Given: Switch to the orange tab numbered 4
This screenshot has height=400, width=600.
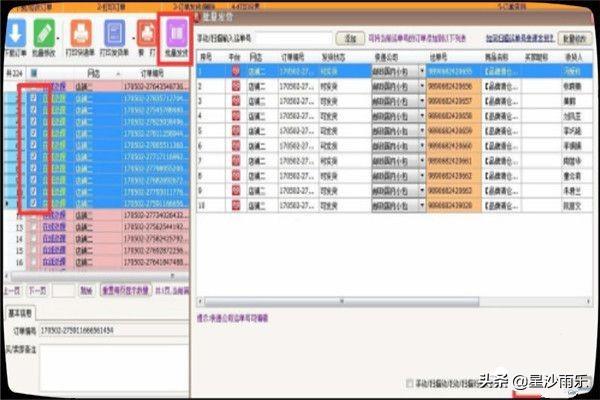Looking at the screenshot, I should [246, 7].
